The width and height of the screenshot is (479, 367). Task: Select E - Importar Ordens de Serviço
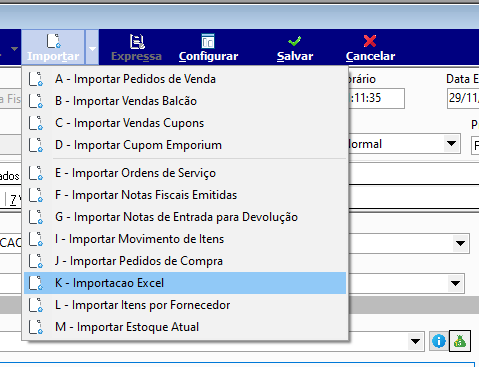(x=185, y=173)
